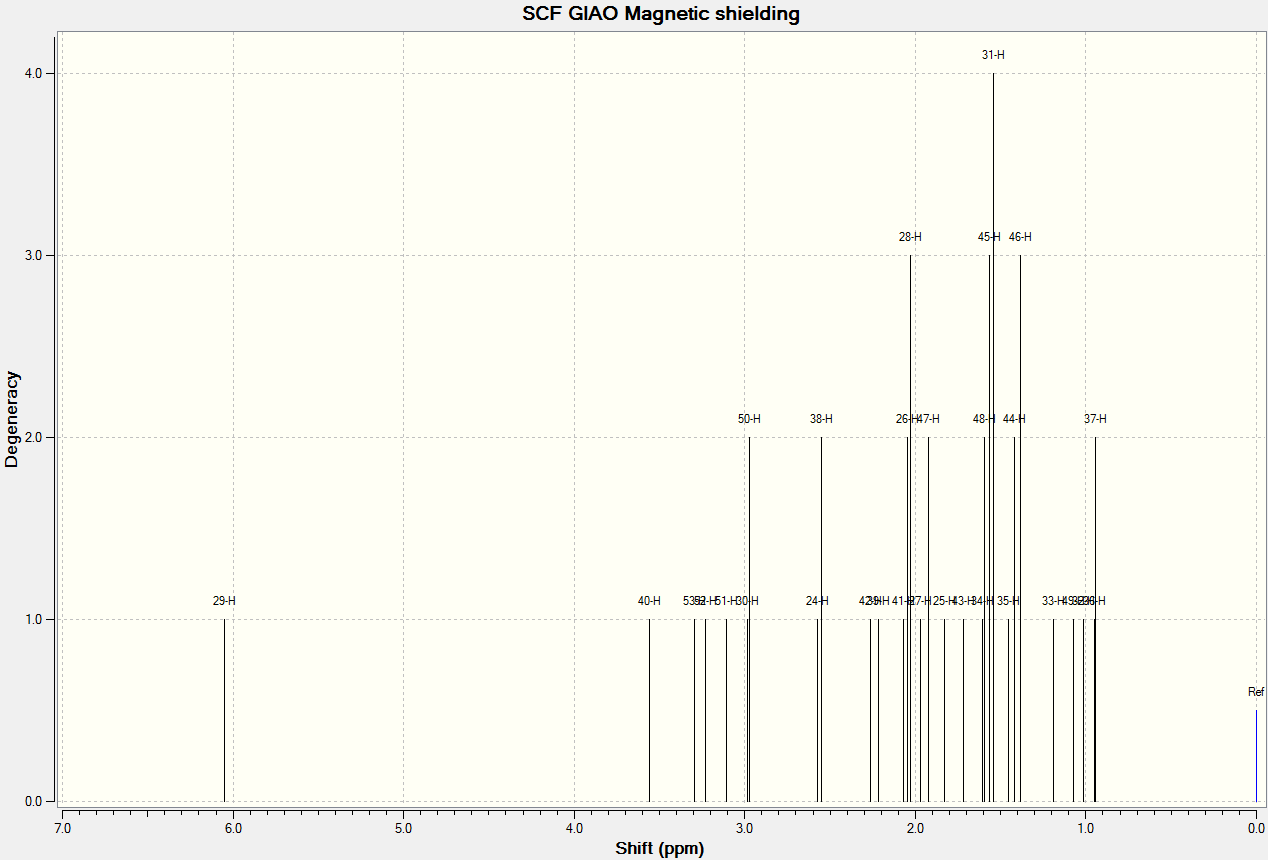The width and height of the screenshot is (1268, 860).
Task: Select the 46-H peak label
Action: pyautogui.click(x=1020, y=237)
